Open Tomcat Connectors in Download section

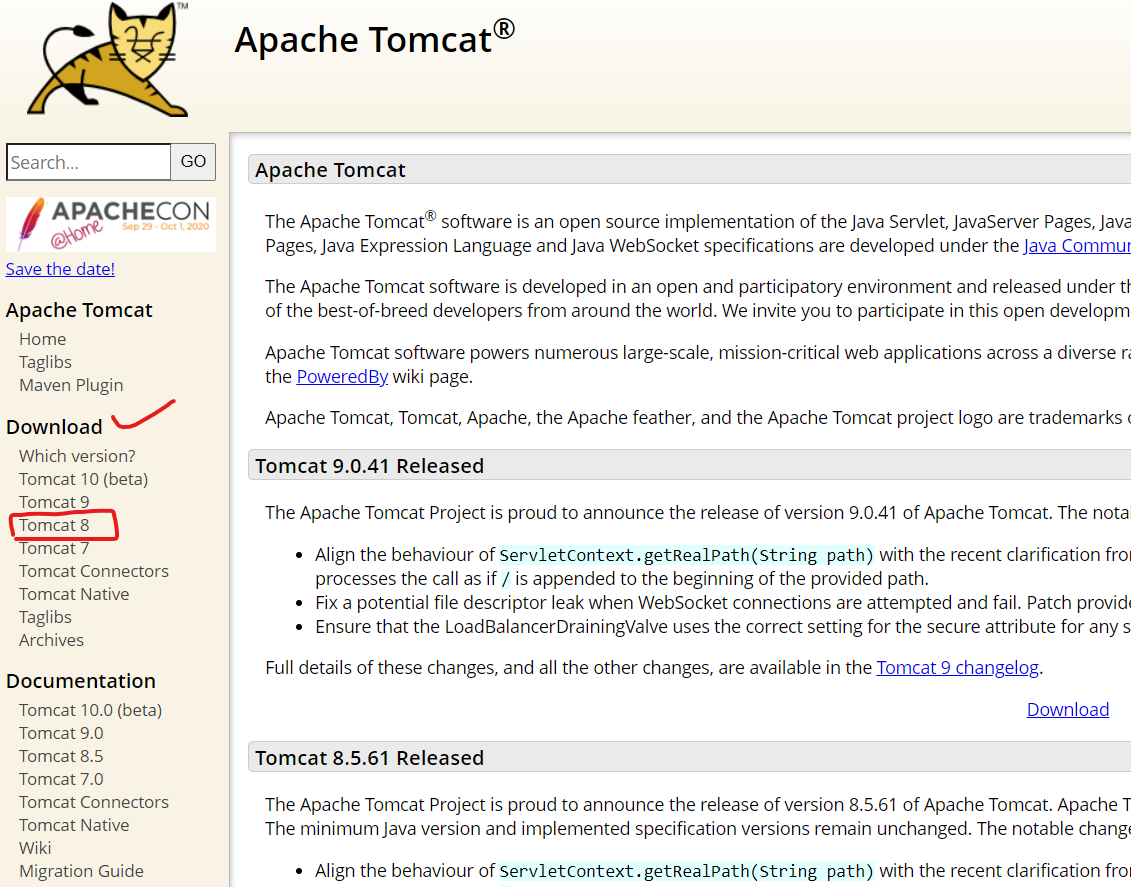[x=94, y=571]
